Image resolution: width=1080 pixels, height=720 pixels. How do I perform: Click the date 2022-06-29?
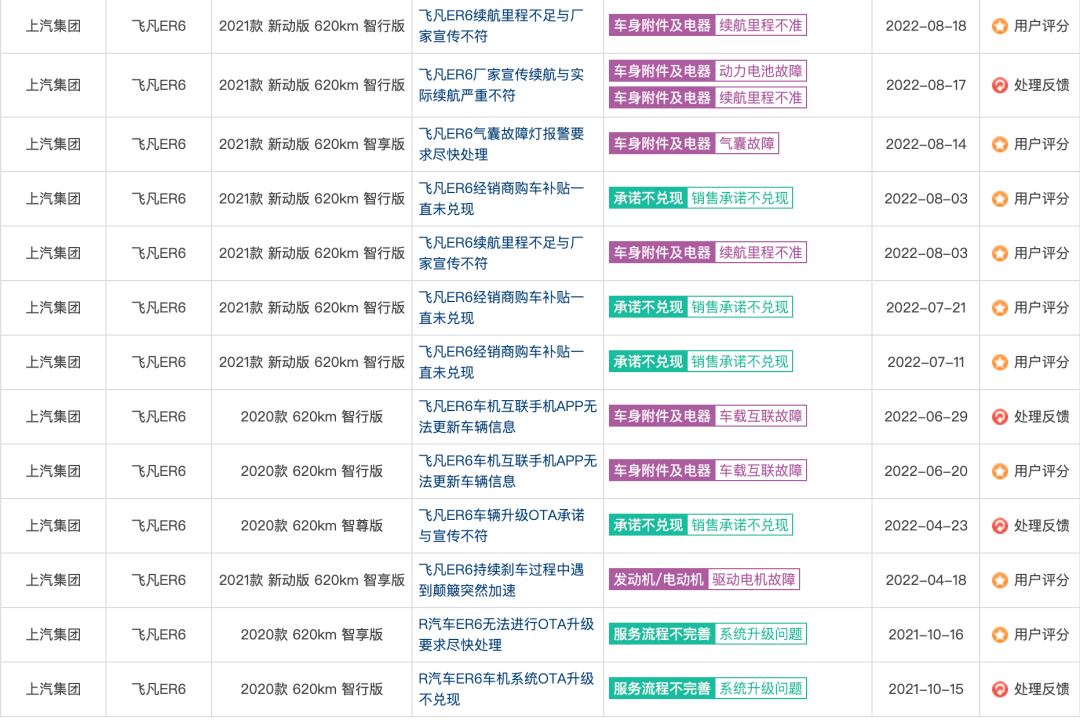tap(926, 417)
